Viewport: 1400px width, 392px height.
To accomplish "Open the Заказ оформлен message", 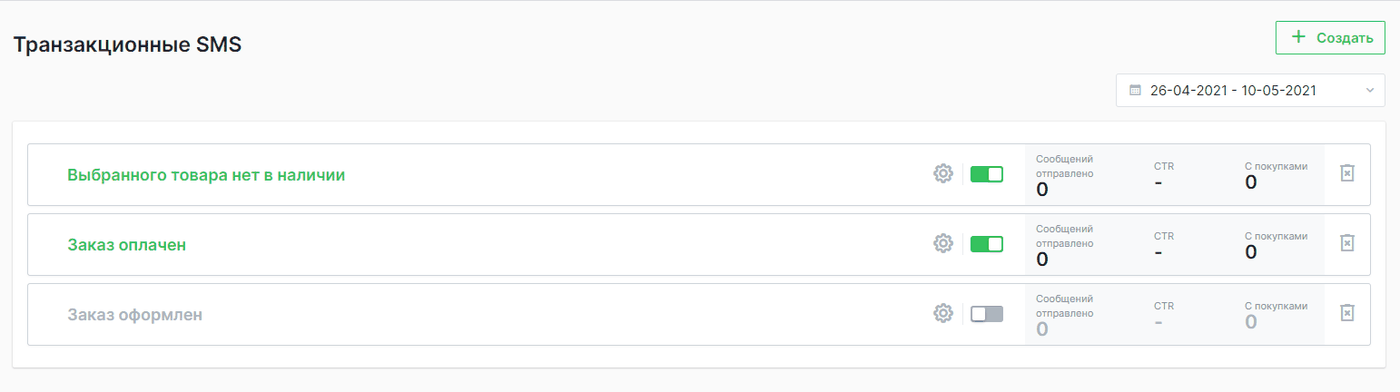I will [x=135, y=313].
